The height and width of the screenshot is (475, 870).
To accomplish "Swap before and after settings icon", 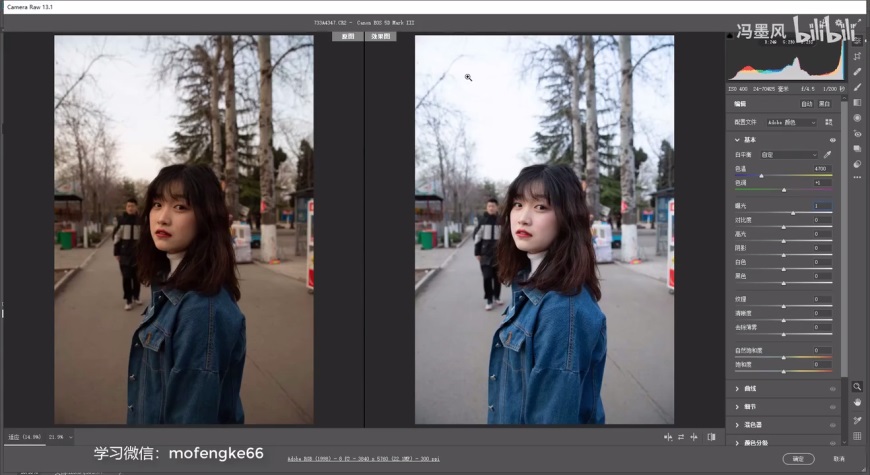I will pos(681,437).
